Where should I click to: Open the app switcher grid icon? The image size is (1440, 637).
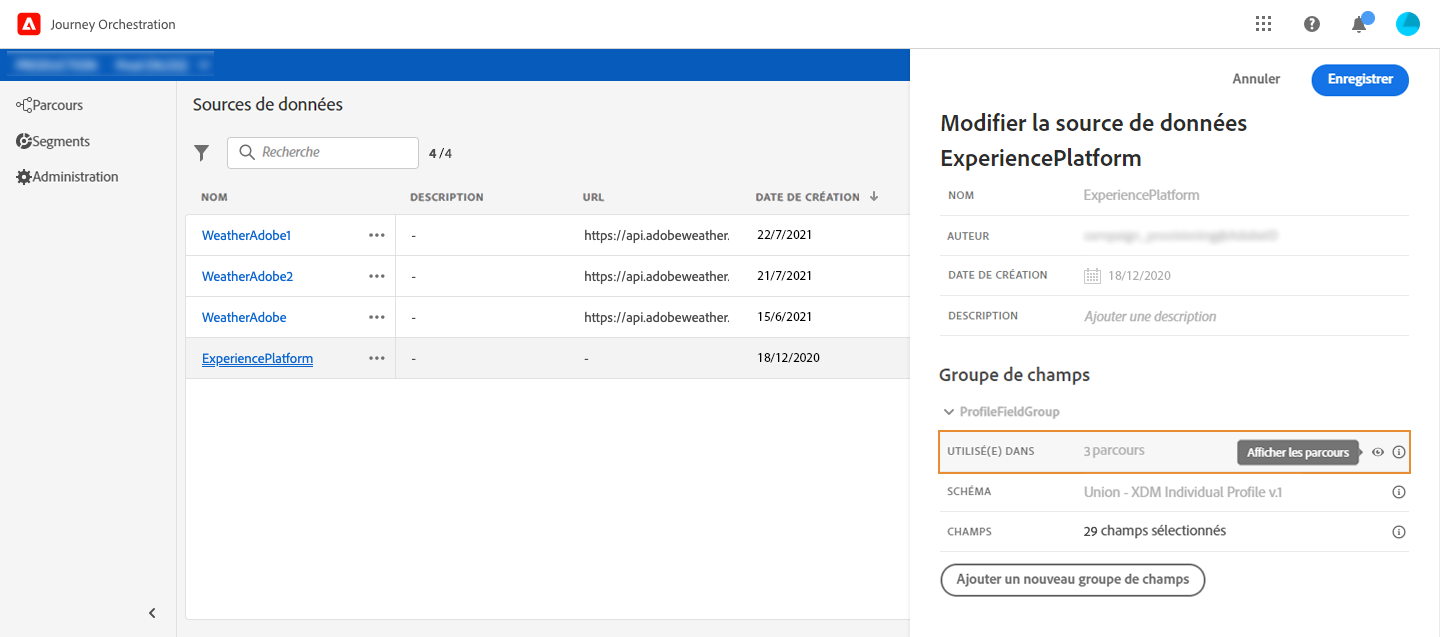(1263, 24)
